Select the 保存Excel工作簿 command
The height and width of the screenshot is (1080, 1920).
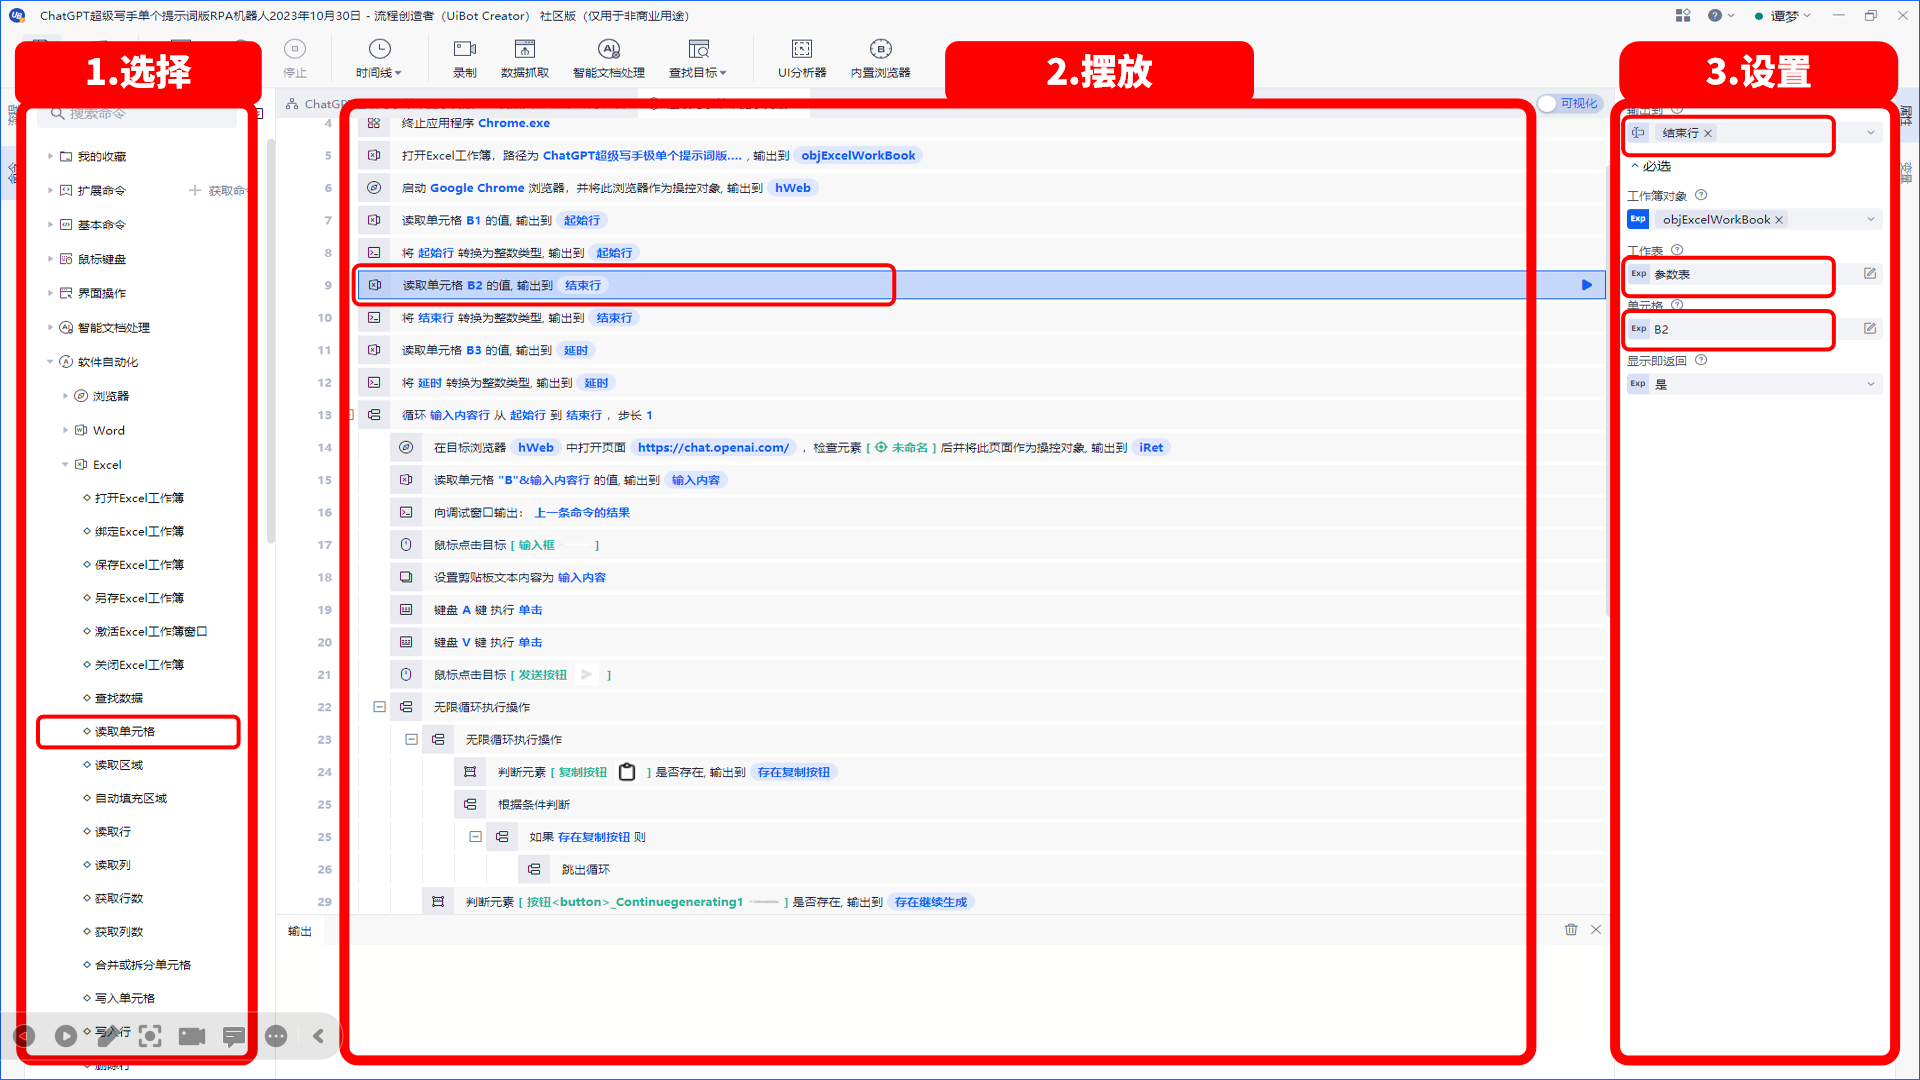pyautogui.click(x=139, y=565)
